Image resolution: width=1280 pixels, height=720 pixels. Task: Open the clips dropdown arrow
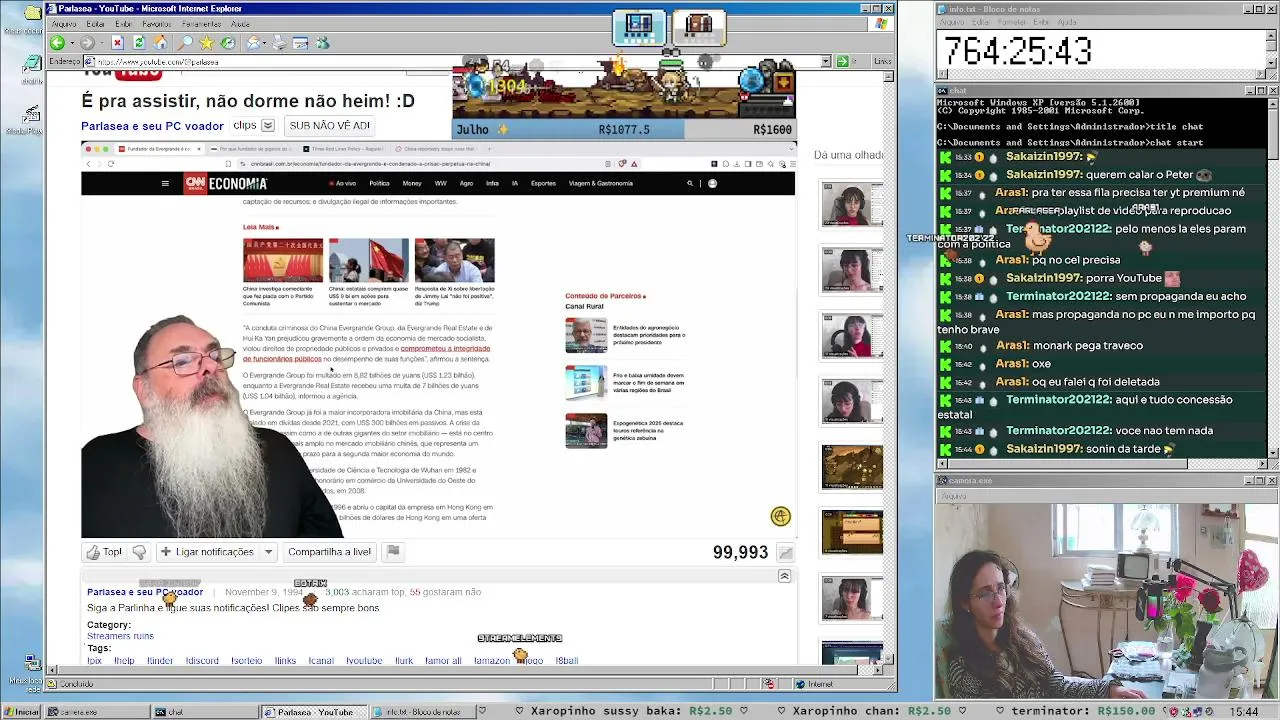tap(268, 126)
